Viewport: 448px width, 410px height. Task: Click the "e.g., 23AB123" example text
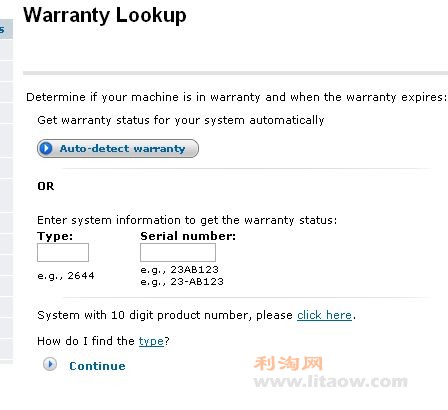tap(179, 269)
